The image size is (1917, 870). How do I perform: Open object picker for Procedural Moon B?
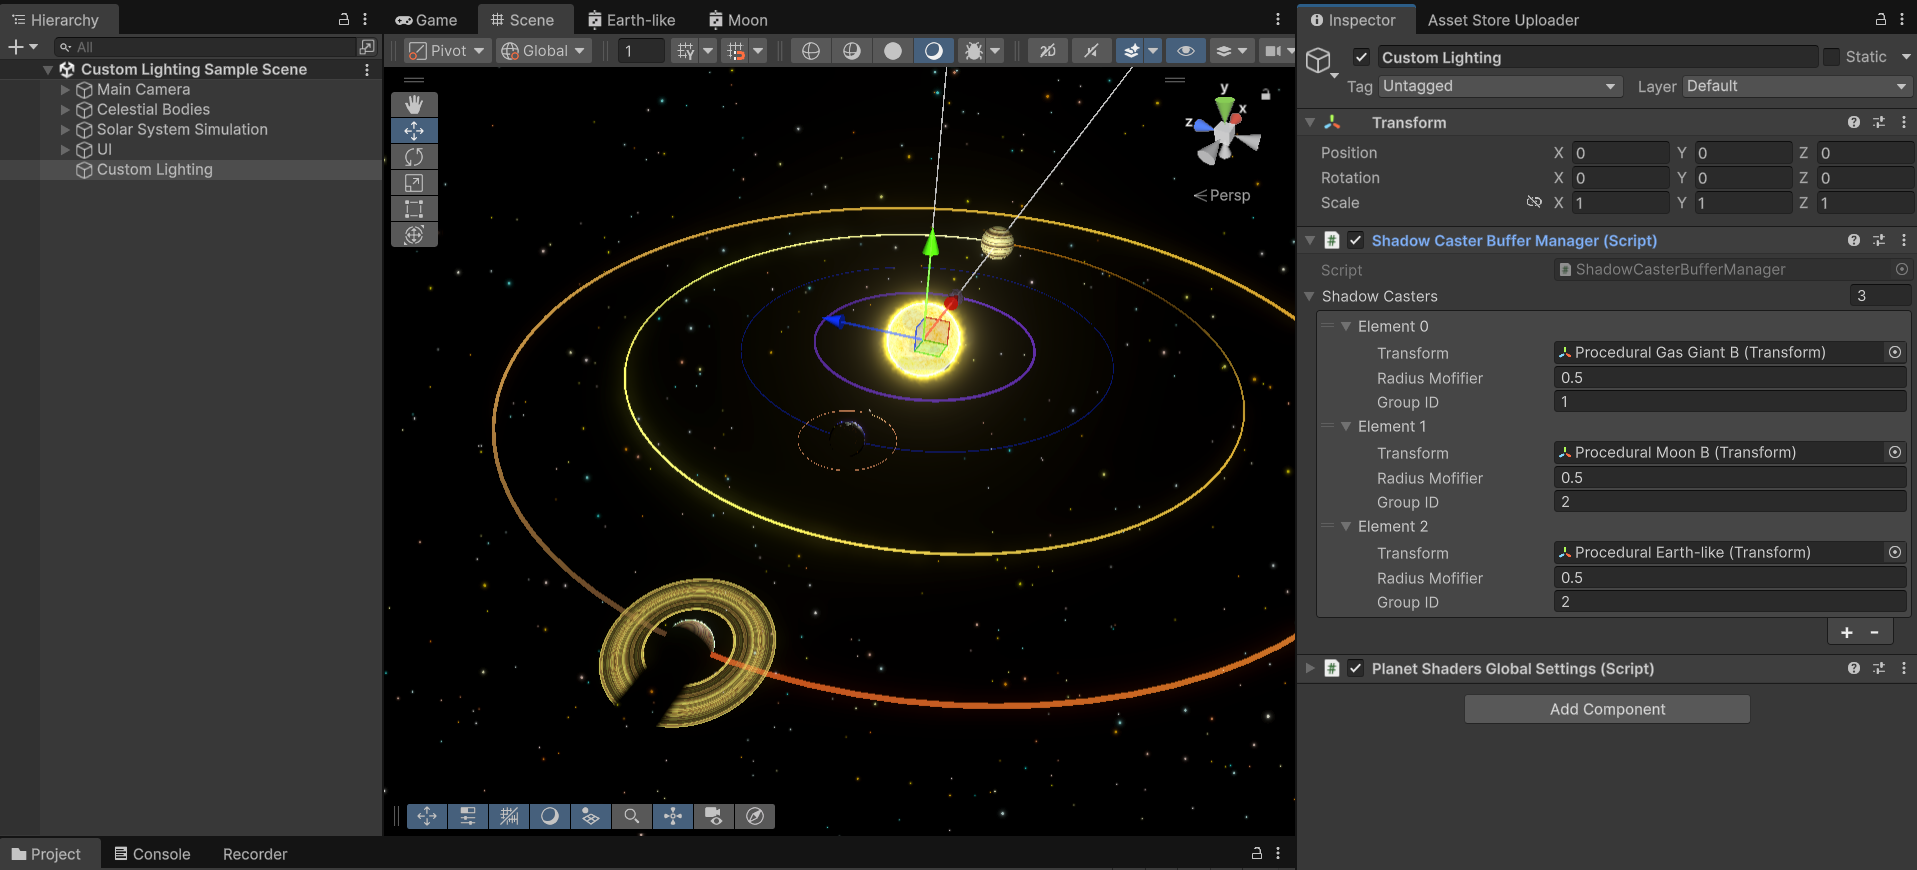tap(1894, 453)
